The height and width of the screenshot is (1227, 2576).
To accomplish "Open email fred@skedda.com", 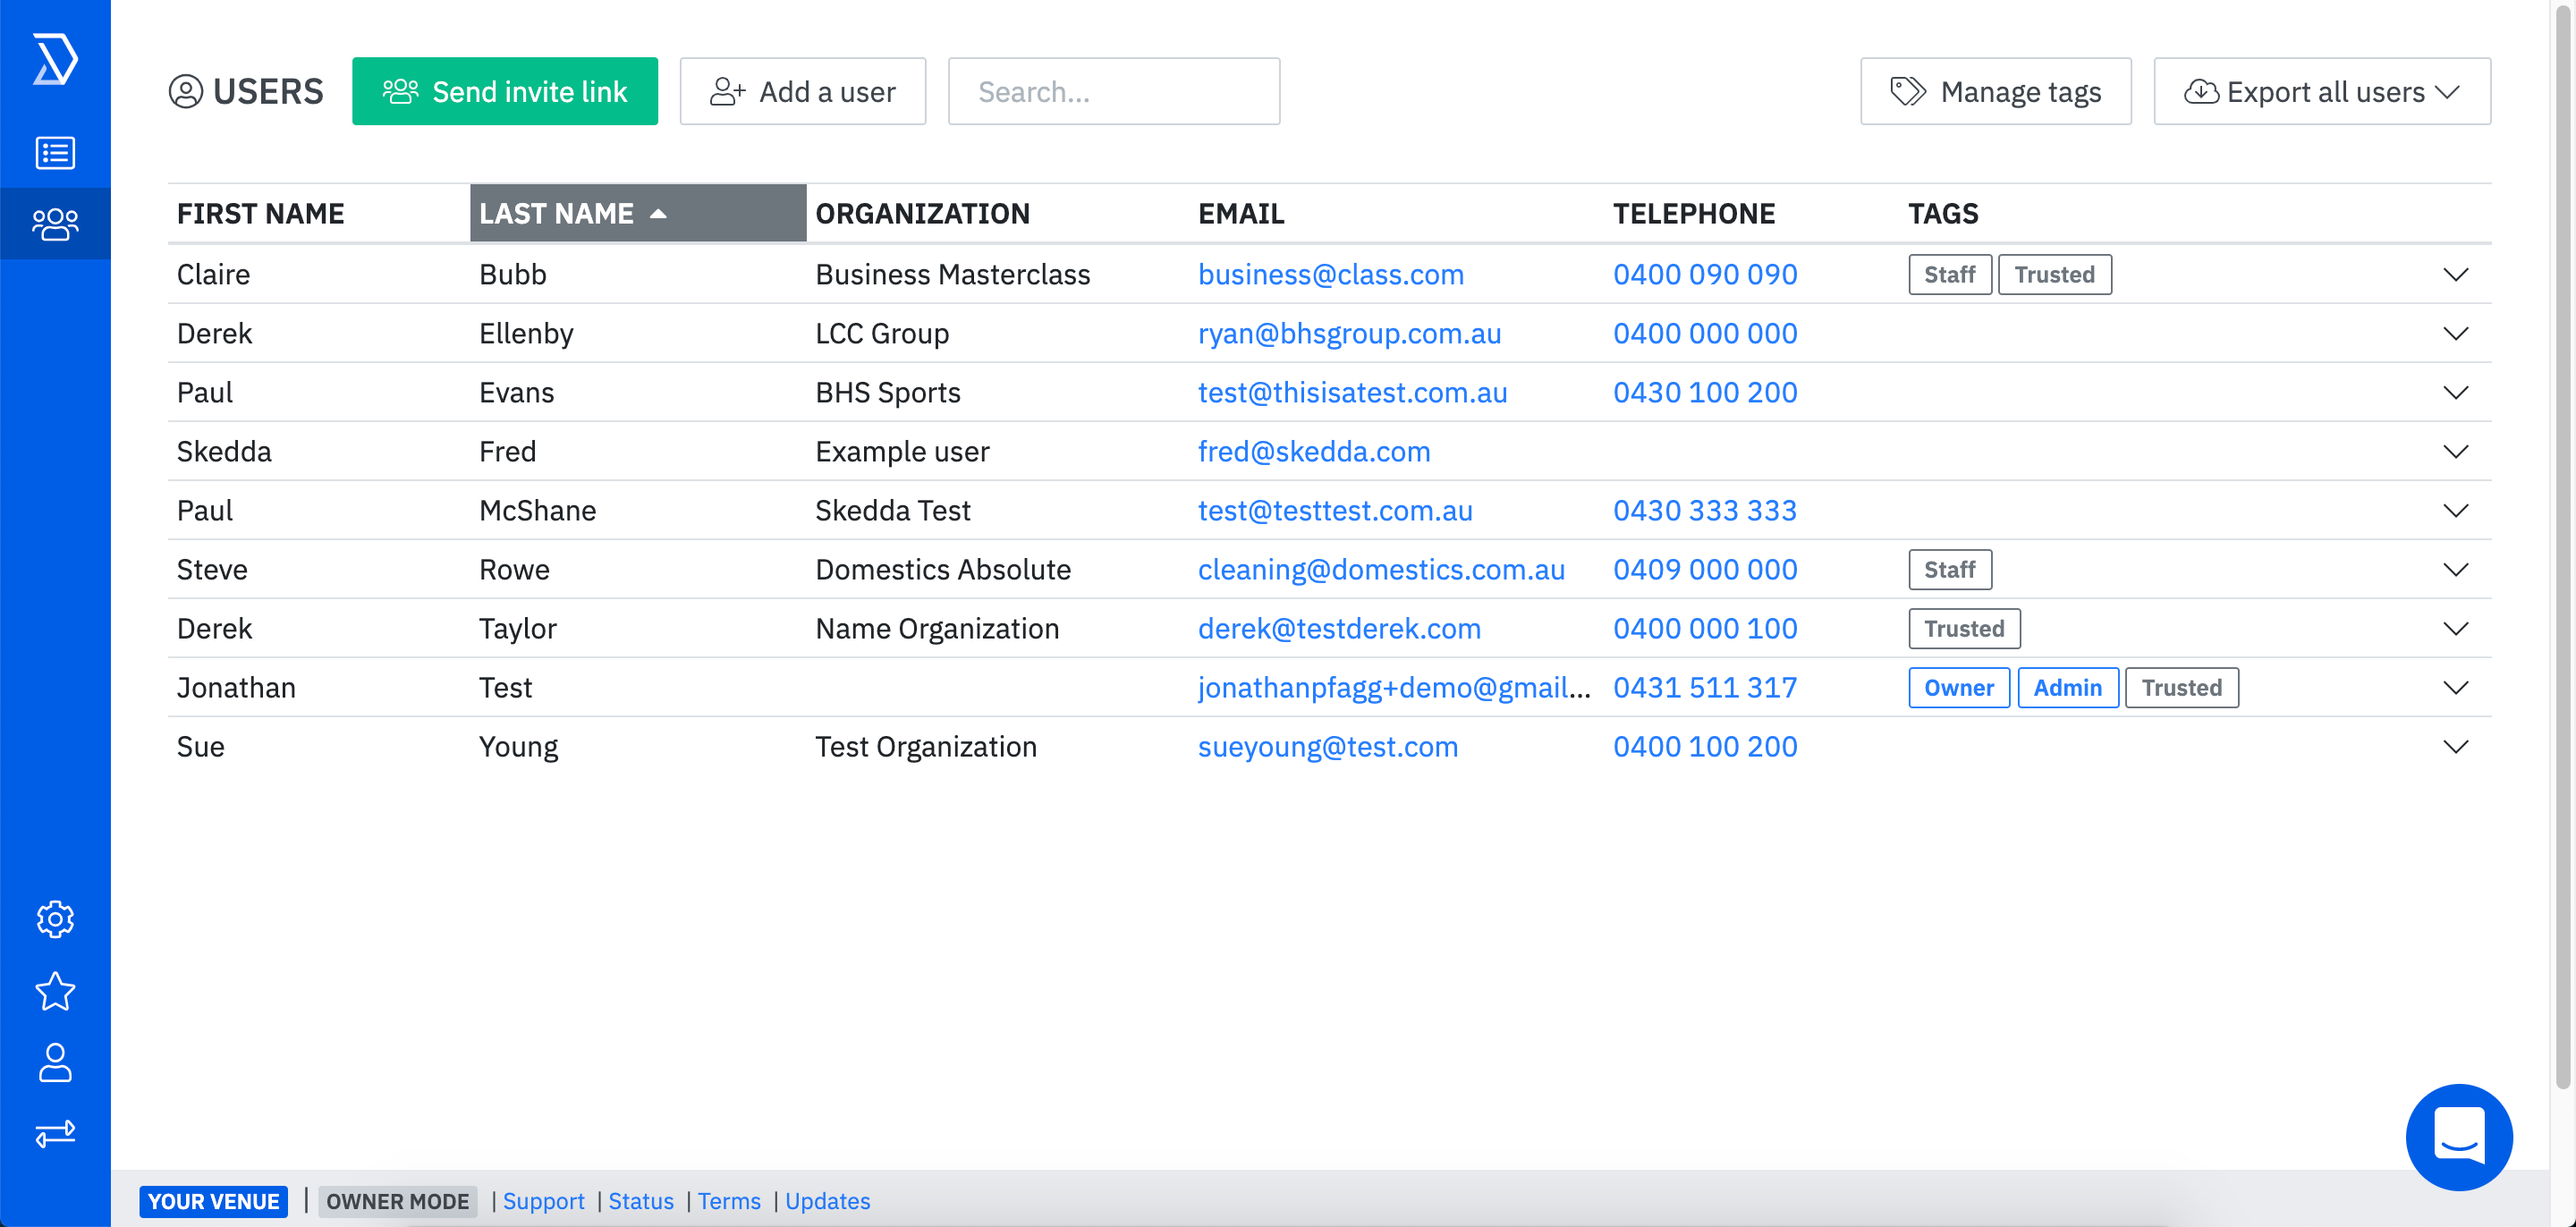I will (1314, 451).
